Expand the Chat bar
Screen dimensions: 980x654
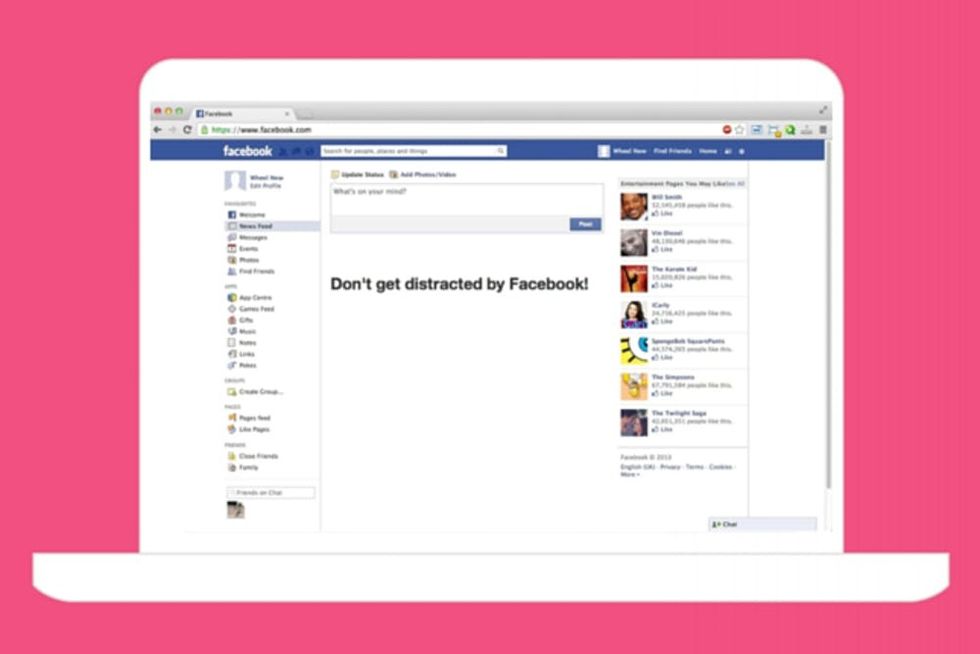(x=762, y=524)
